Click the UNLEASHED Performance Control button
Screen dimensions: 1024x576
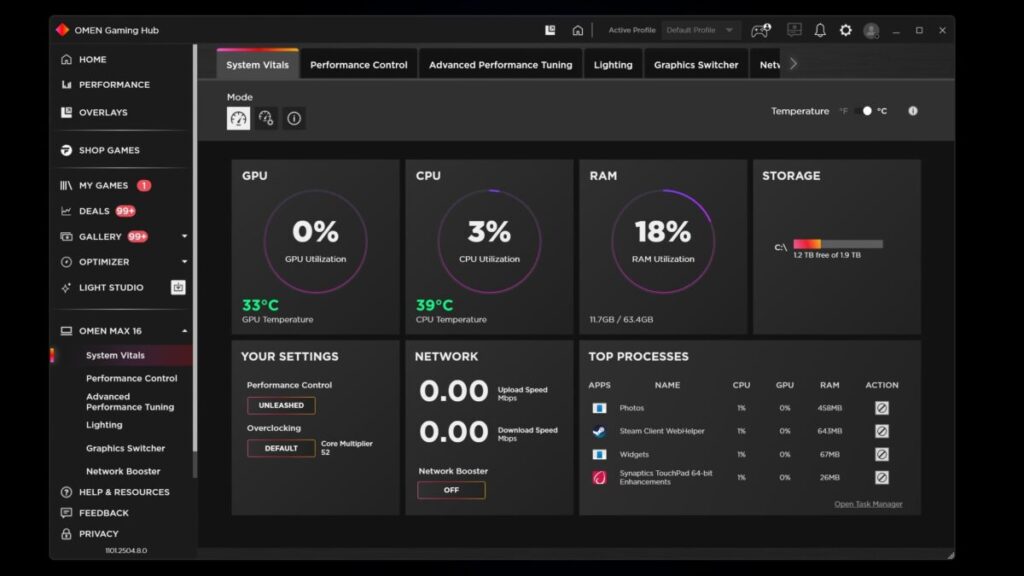[281, 406]
